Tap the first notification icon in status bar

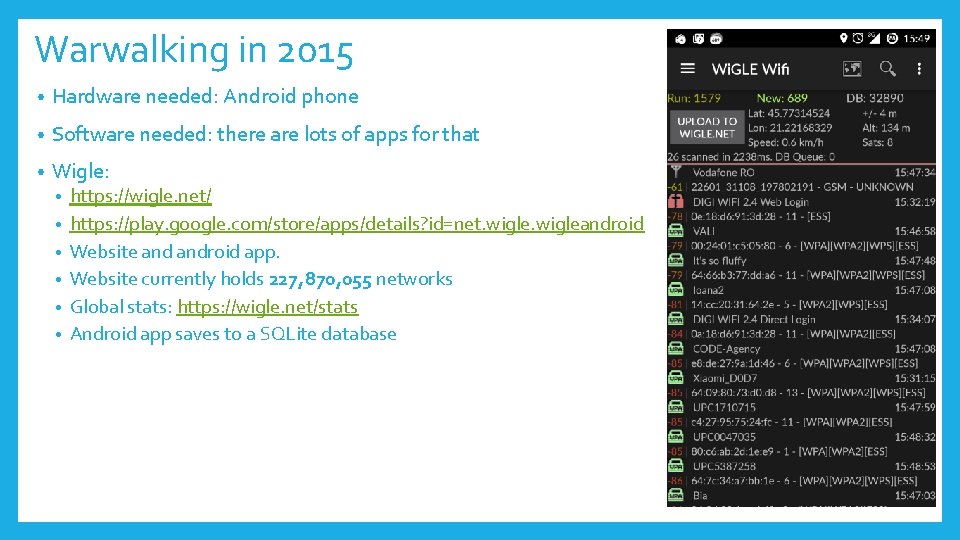tap(680, 39)
